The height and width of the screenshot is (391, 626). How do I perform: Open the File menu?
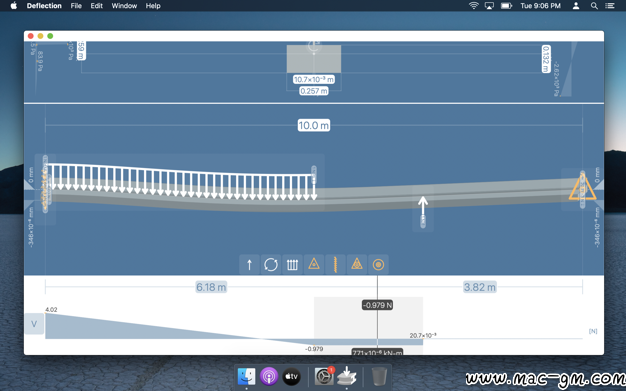pos(76,6)
